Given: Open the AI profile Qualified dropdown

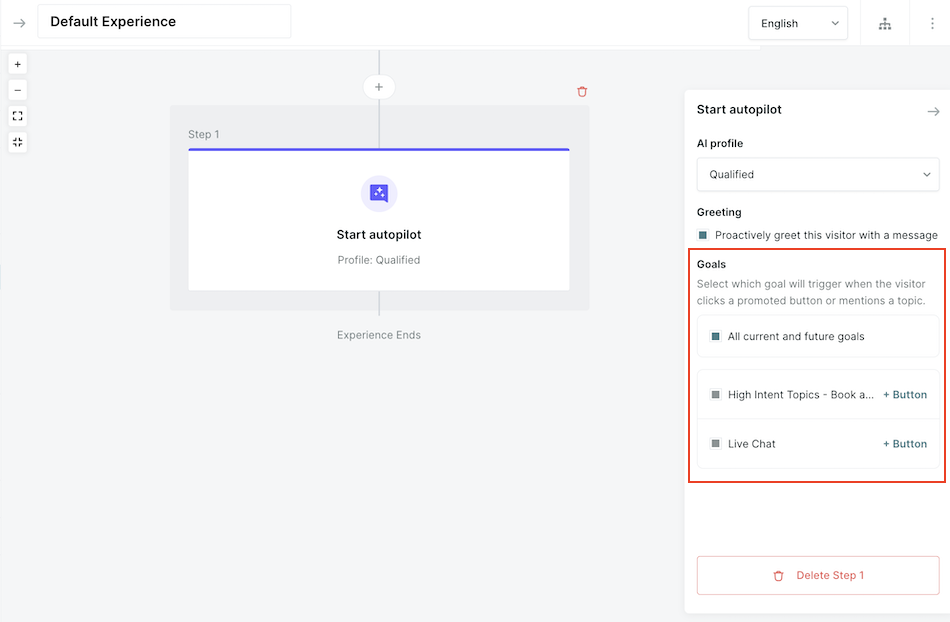Looking at the screenshot, I should click(x=817, y=174).
